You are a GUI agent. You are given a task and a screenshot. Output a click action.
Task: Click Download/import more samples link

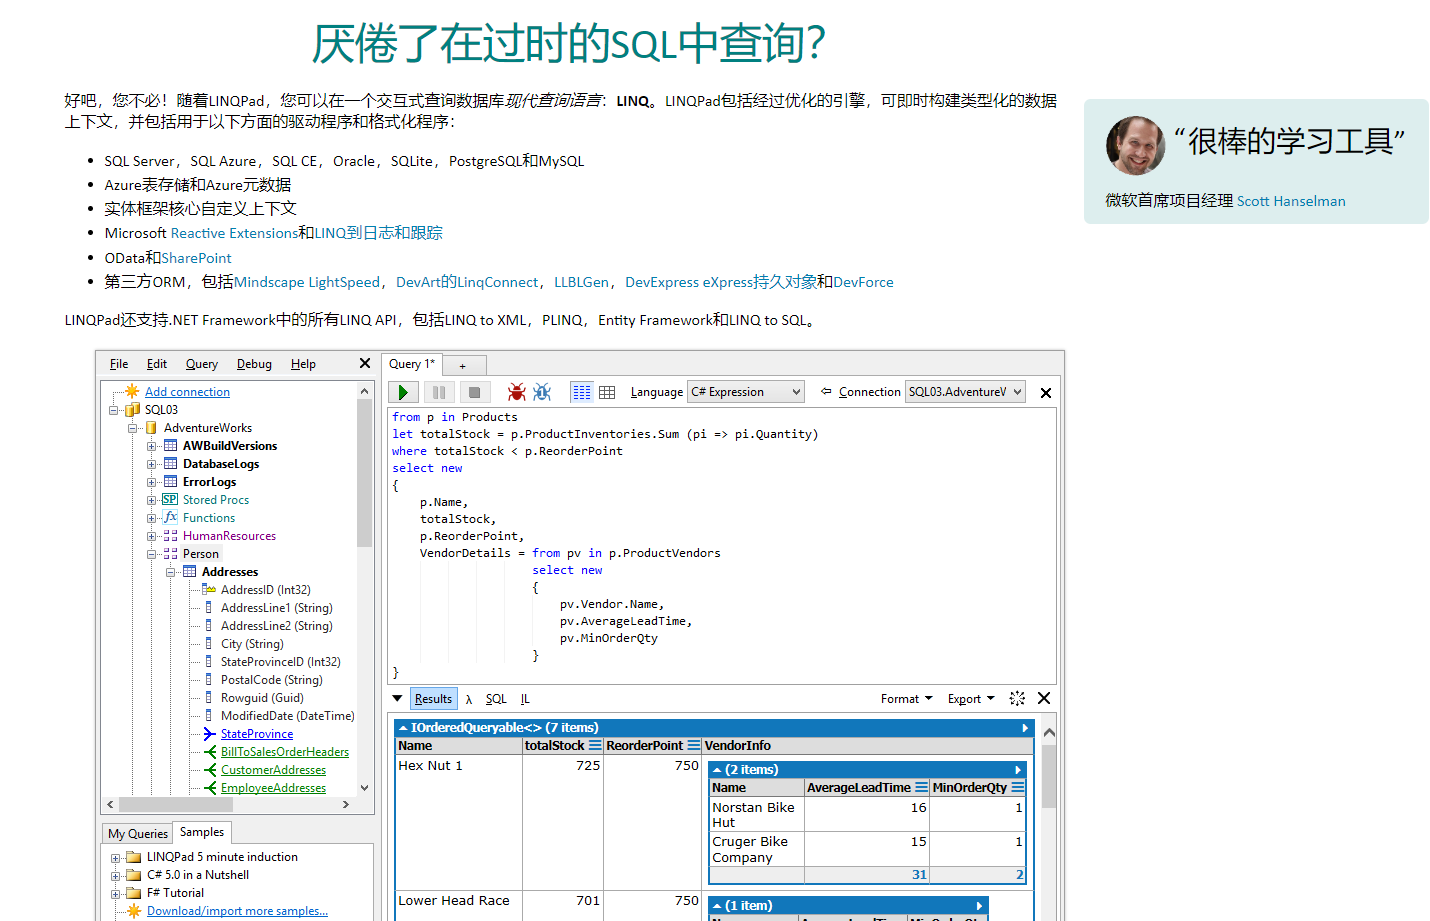coord(237,911)
